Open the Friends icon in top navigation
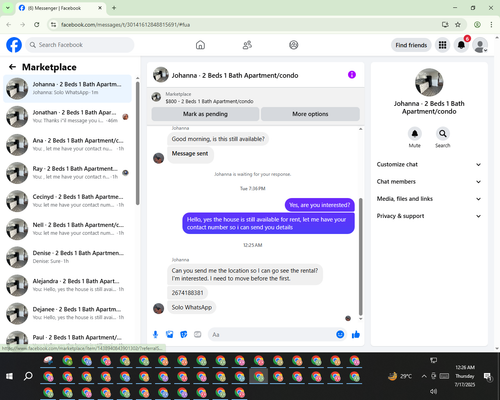This screenshot has height=400, width=500. (x=247, y=45)
